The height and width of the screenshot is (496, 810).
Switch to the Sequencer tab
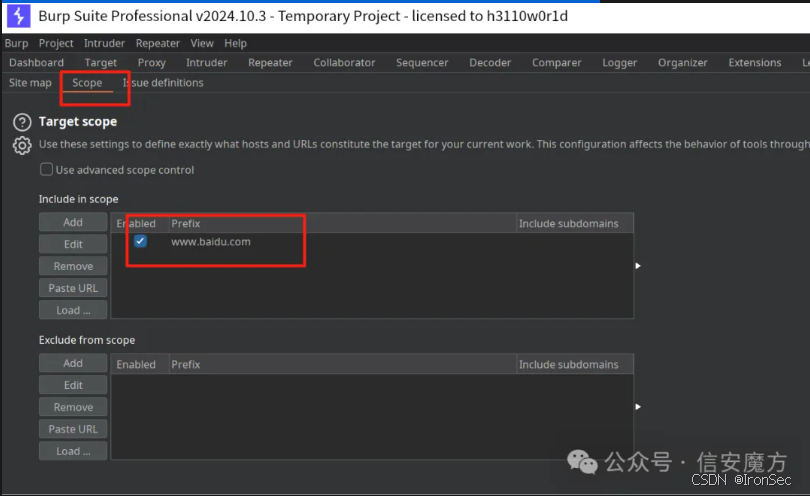click(x=422, y=63)
